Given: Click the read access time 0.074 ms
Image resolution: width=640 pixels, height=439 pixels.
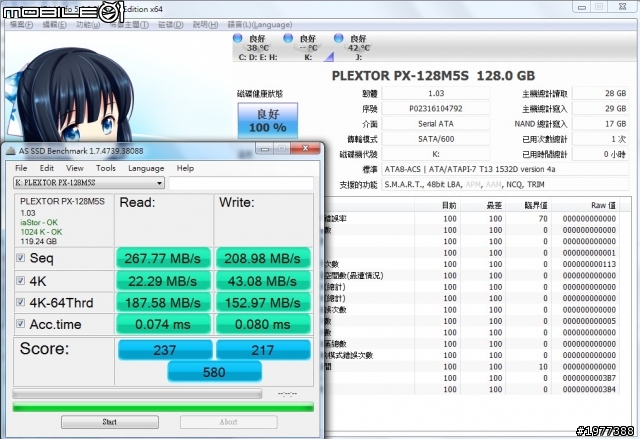Looking at the screenshot, I should 163,324.
